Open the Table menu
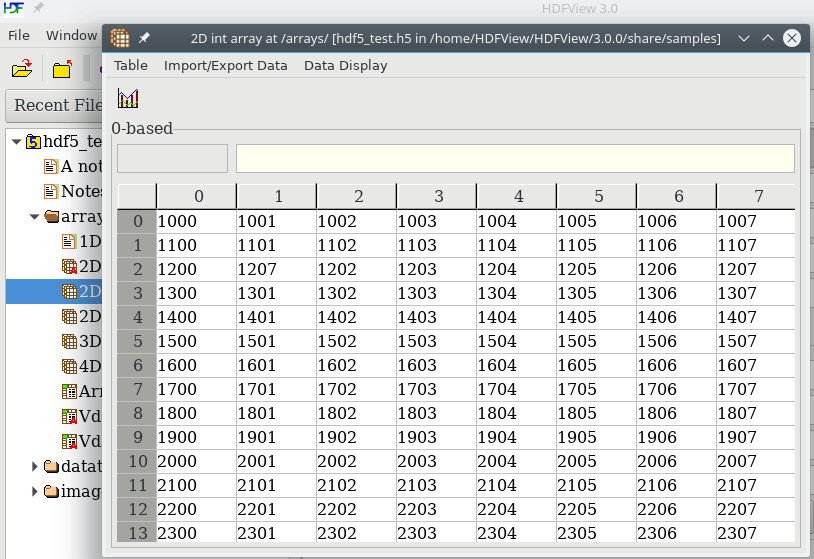This screenshot has height=559, width=814. tap(131, 65)
